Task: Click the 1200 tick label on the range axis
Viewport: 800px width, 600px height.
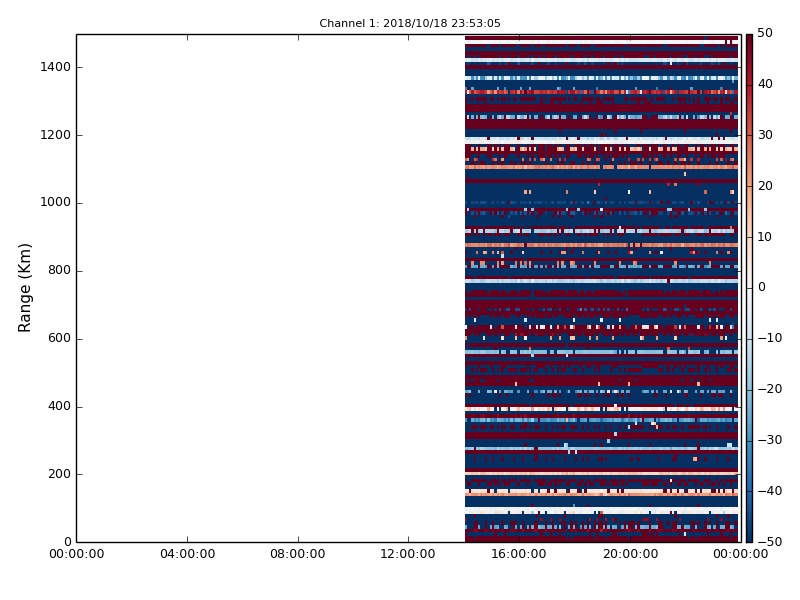Action: point(55,135)
